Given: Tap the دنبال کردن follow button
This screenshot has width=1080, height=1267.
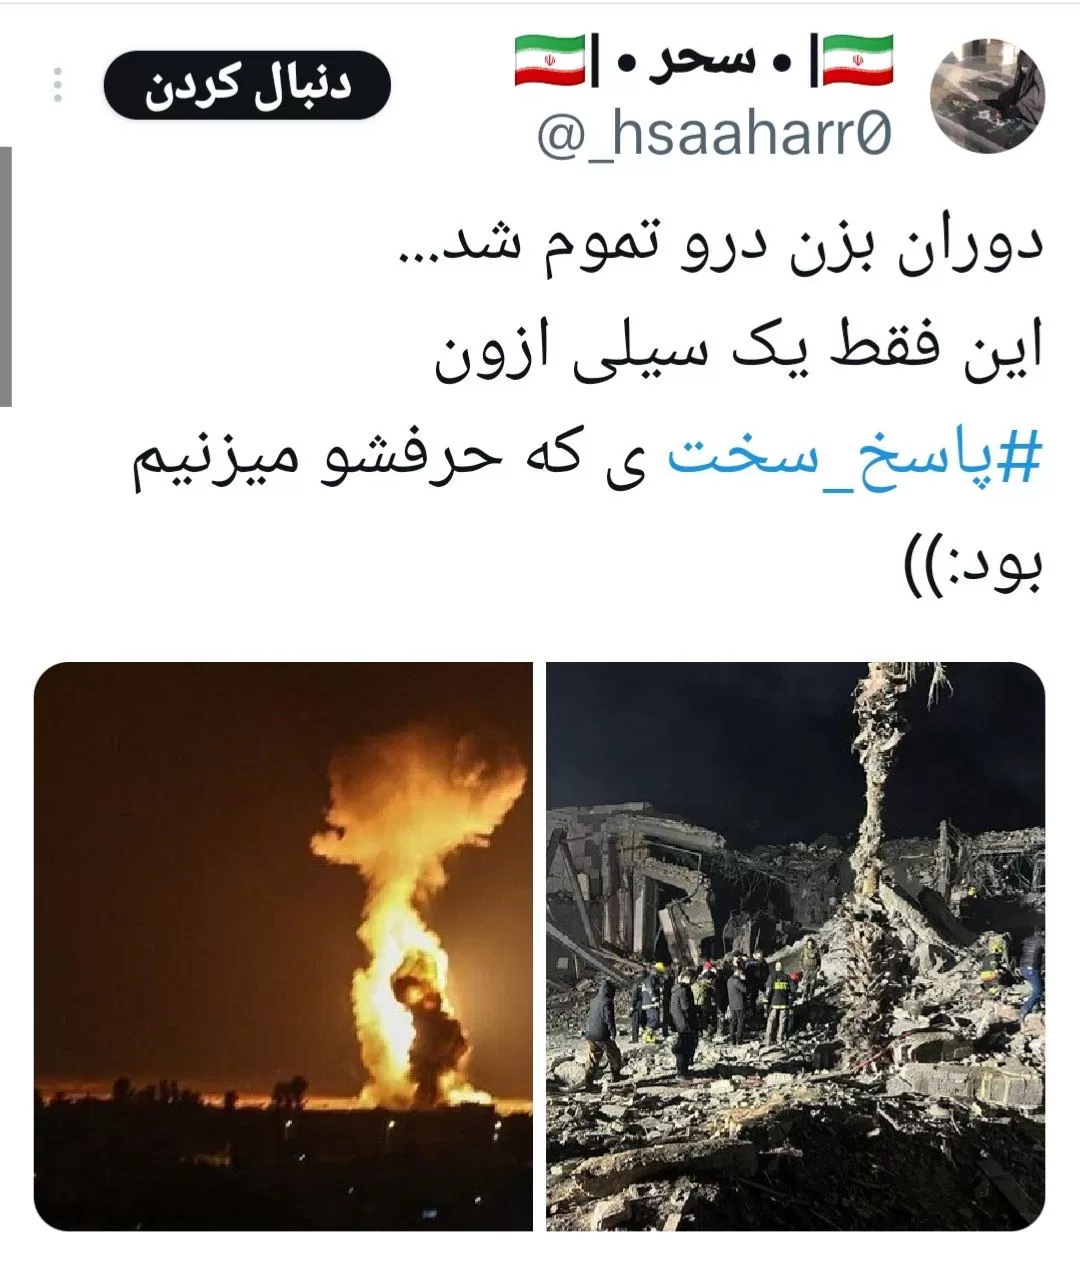Looking at the screenshot, I should 246,86.
